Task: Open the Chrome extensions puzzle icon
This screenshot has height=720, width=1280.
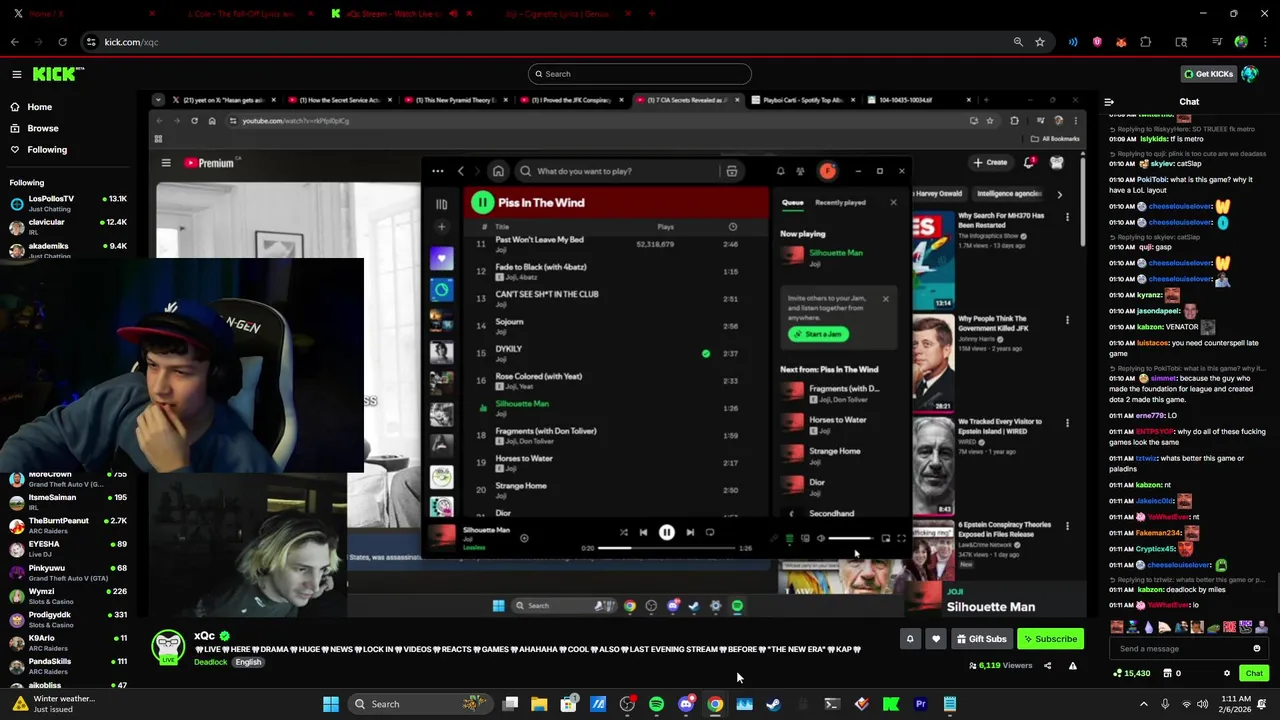Action: (x=1146, y=42)
